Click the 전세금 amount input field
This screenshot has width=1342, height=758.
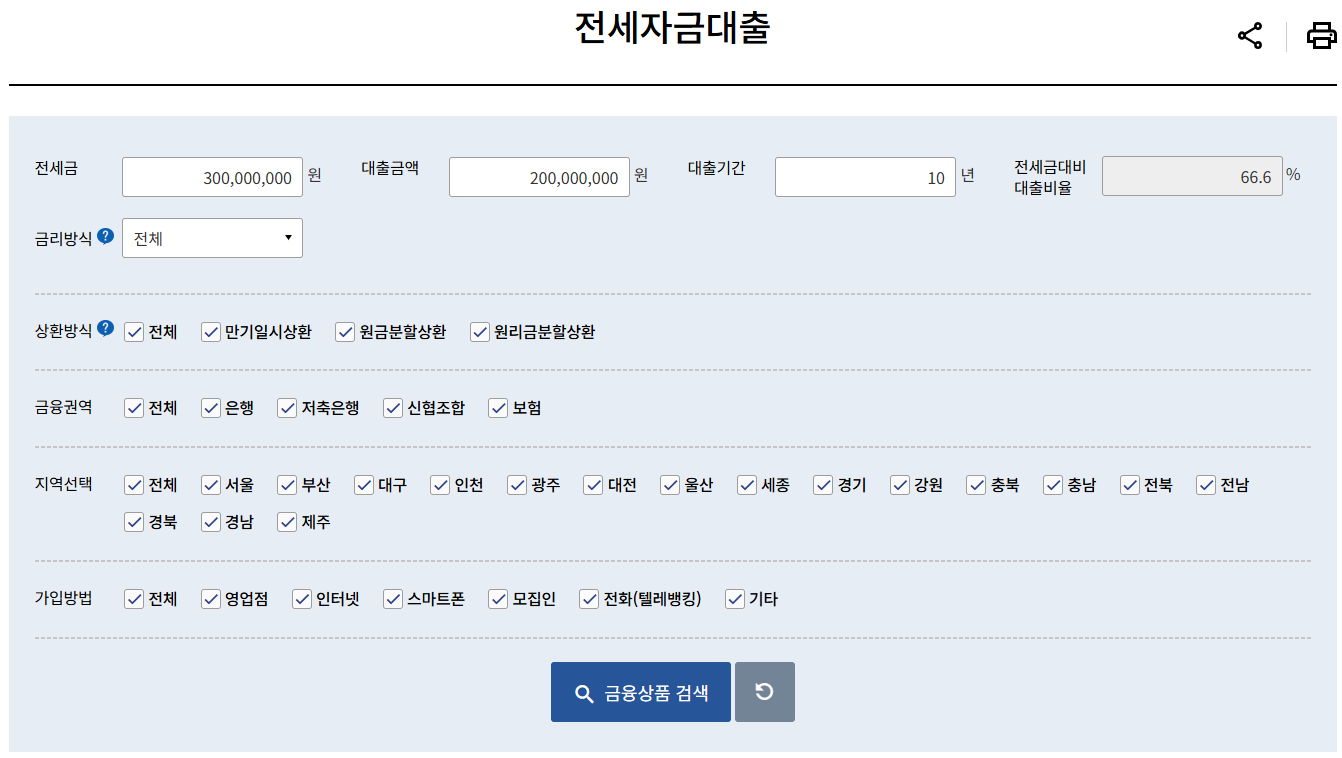click(x=212, y=177)
